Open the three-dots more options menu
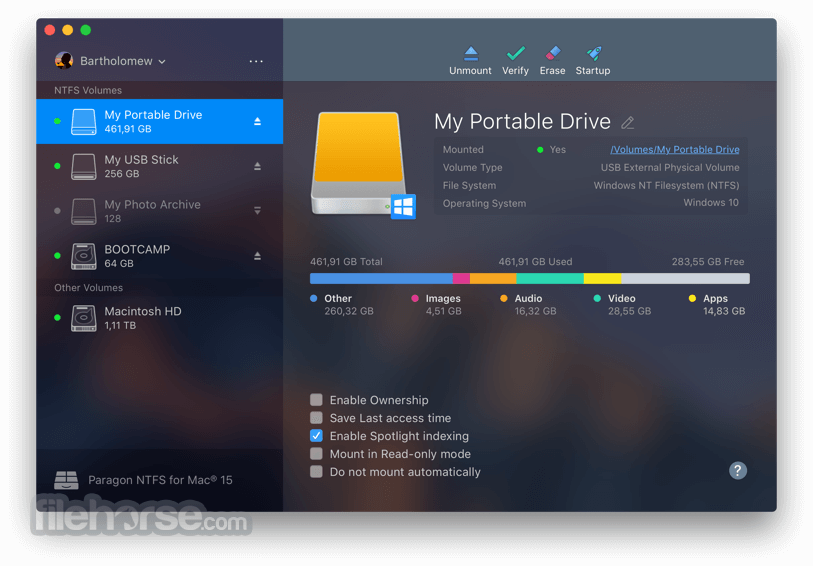 pyautogui.click(x=256, y=61)
